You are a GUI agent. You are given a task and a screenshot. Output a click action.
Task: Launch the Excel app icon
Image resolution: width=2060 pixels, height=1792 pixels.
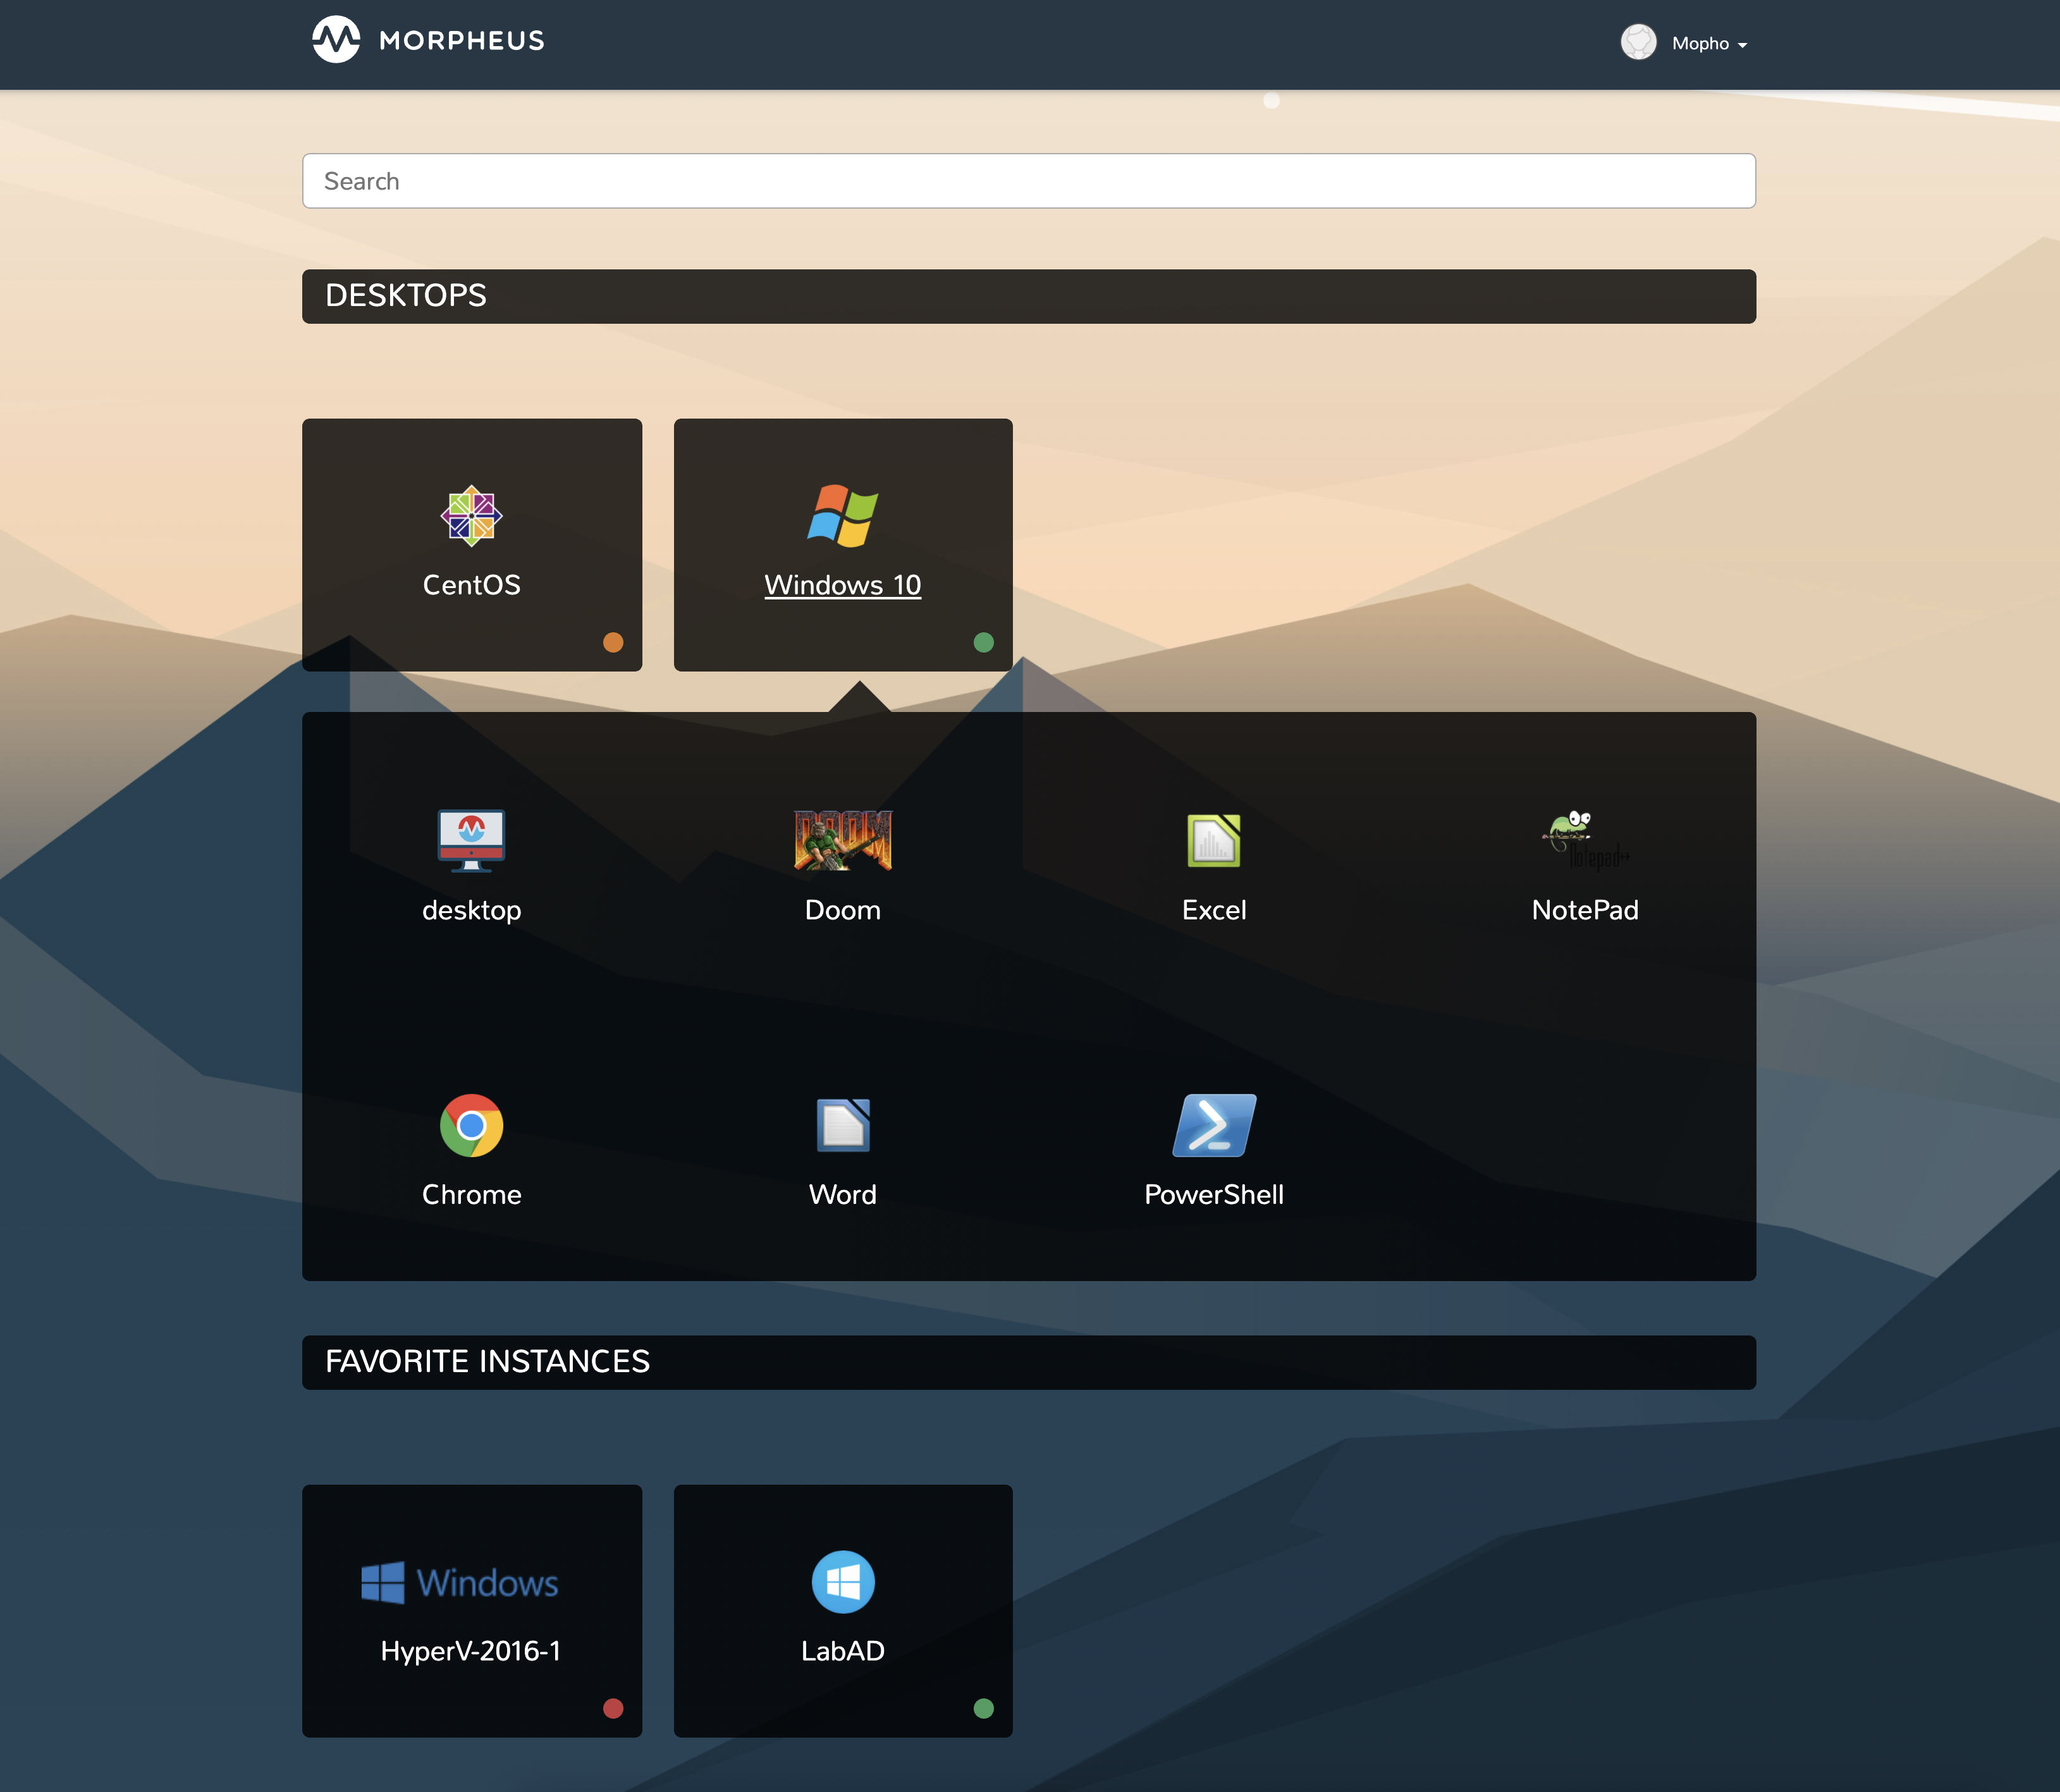pos(1213,840)
